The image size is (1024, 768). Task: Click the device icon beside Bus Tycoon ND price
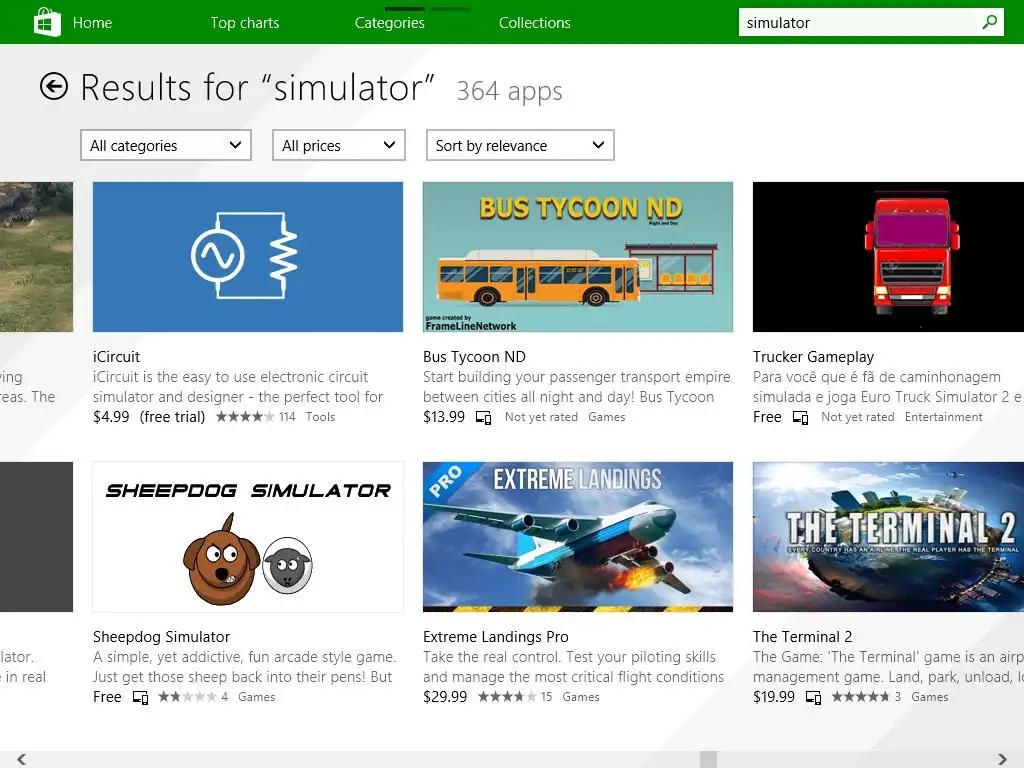point(483,417)
